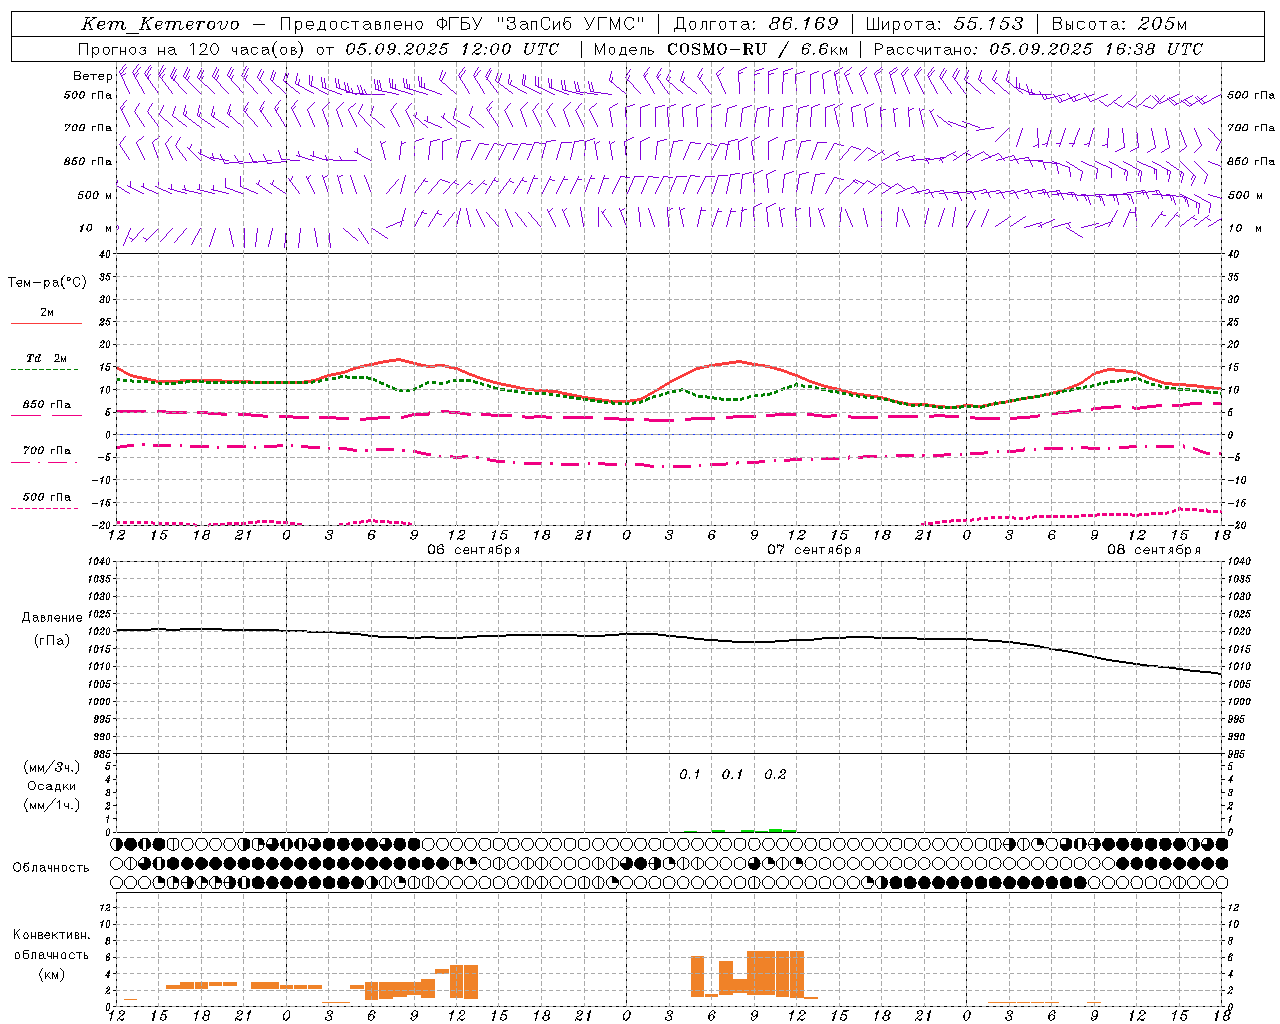
Task: Select the Широта: 55.153 header value
Action: (945, 24)
